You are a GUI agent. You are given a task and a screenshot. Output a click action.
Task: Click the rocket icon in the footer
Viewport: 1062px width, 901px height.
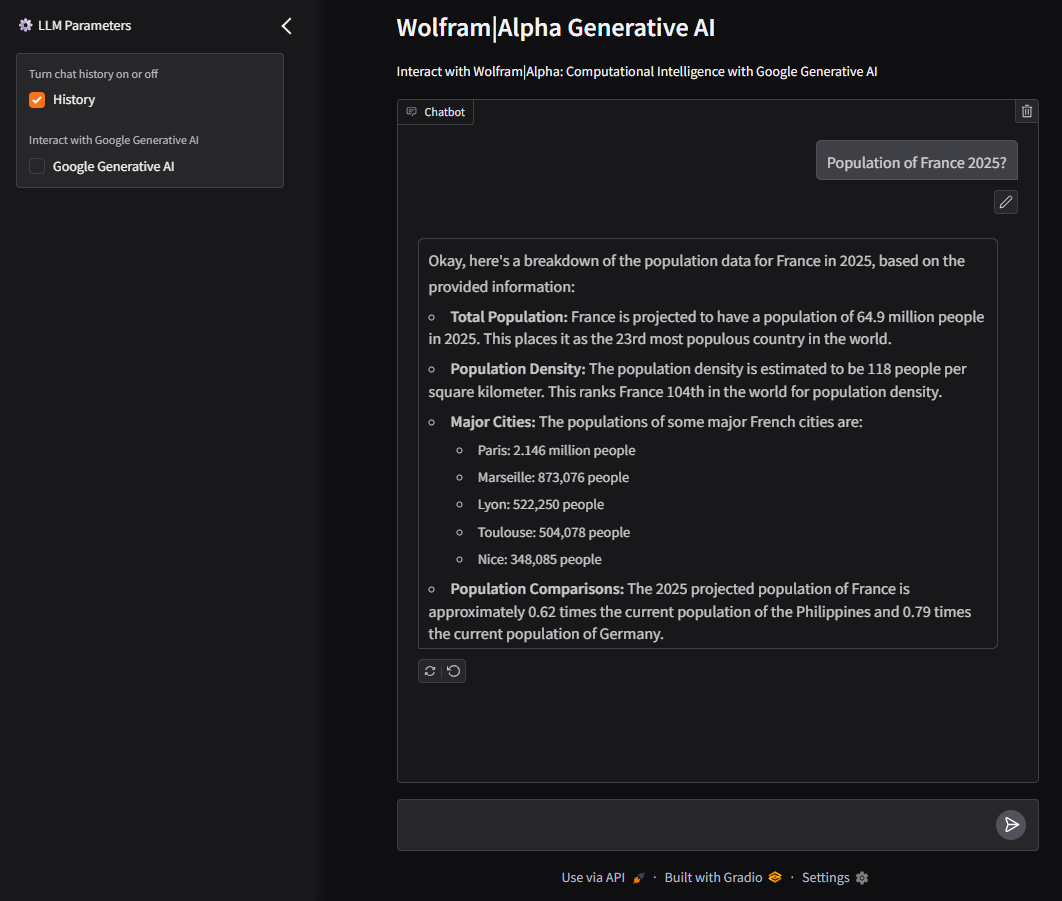639,878
